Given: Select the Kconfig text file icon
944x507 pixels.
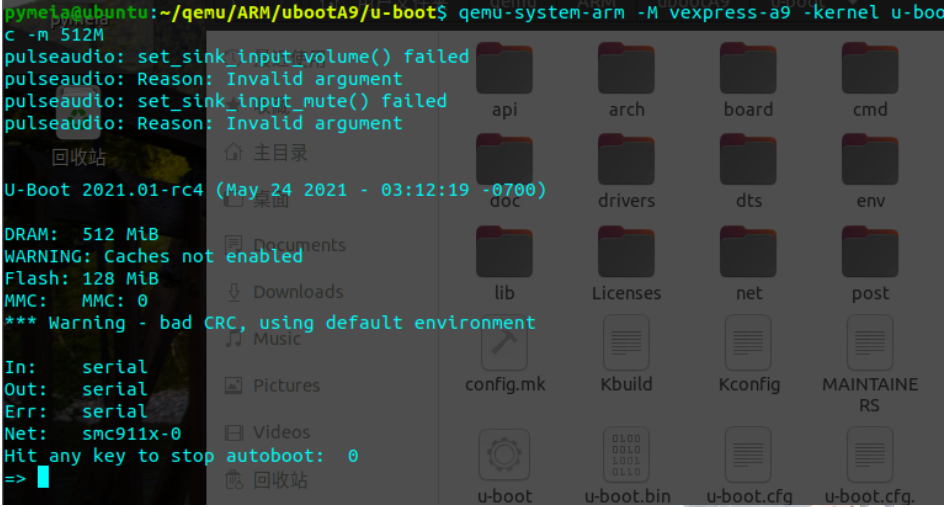Looking at the screenshot, I should (x=748, y=343).
